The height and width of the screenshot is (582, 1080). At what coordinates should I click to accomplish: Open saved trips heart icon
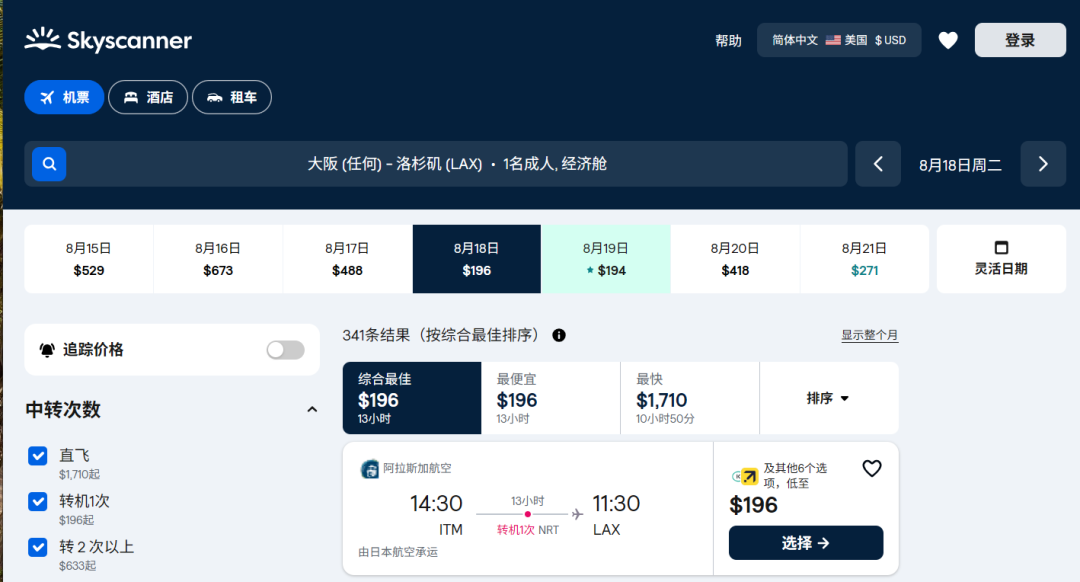click(948, 40)
